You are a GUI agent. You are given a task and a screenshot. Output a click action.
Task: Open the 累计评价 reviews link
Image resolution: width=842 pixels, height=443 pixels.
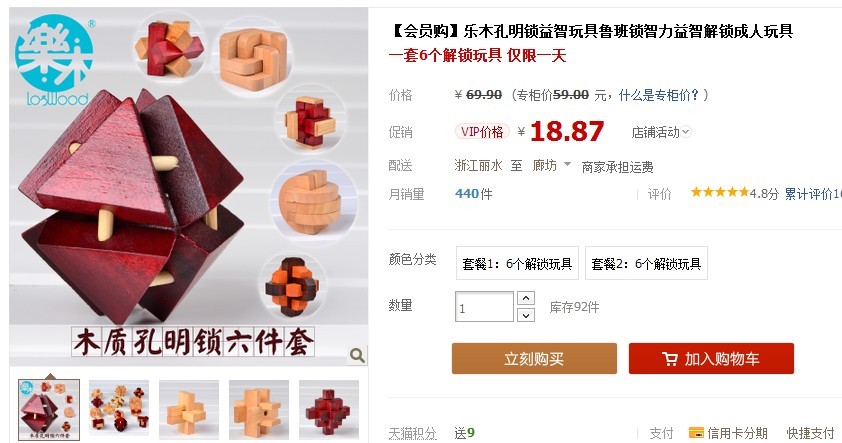tap(812, 194)
